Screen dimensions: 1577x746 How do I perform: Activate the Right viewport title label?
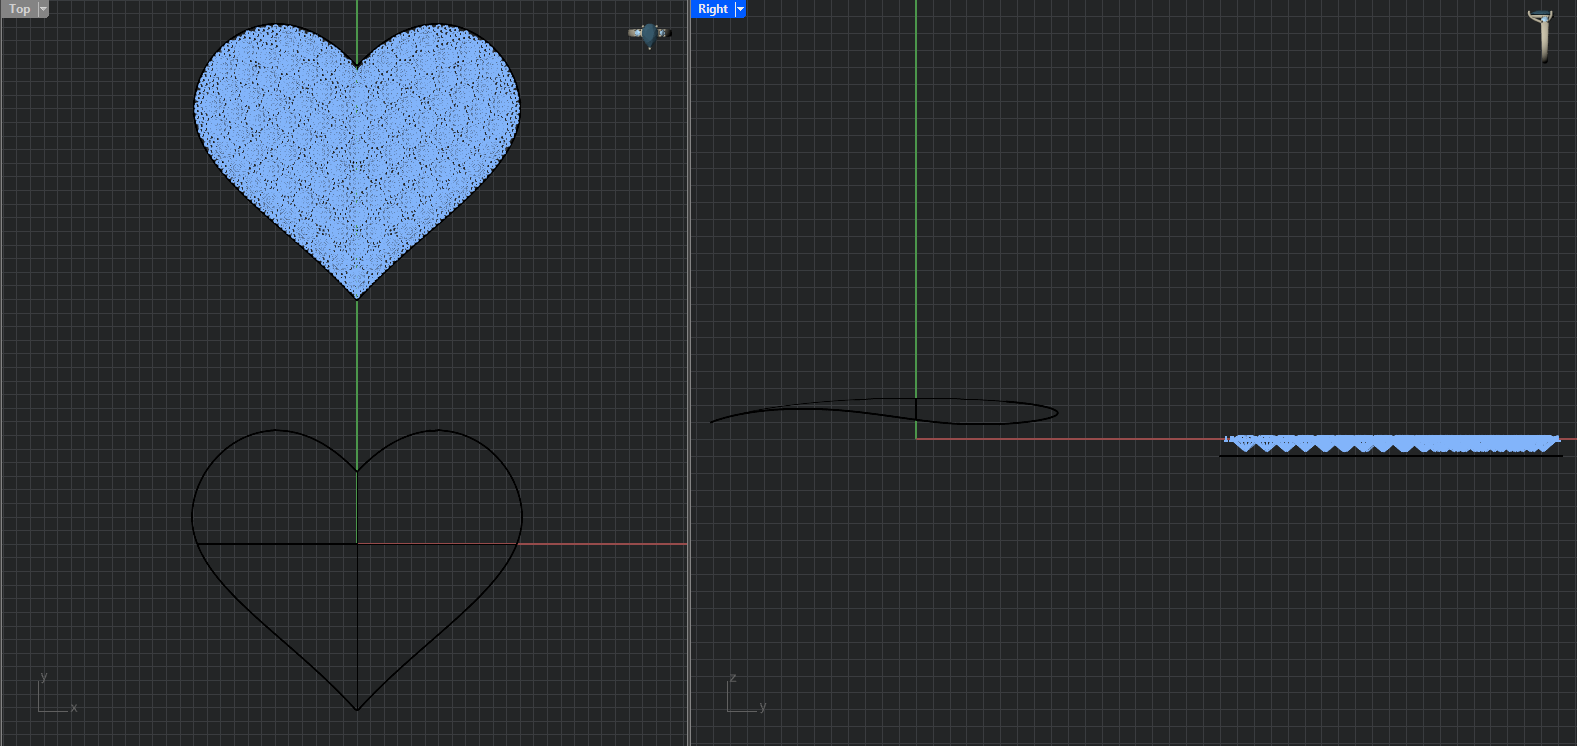pos(713,9)
